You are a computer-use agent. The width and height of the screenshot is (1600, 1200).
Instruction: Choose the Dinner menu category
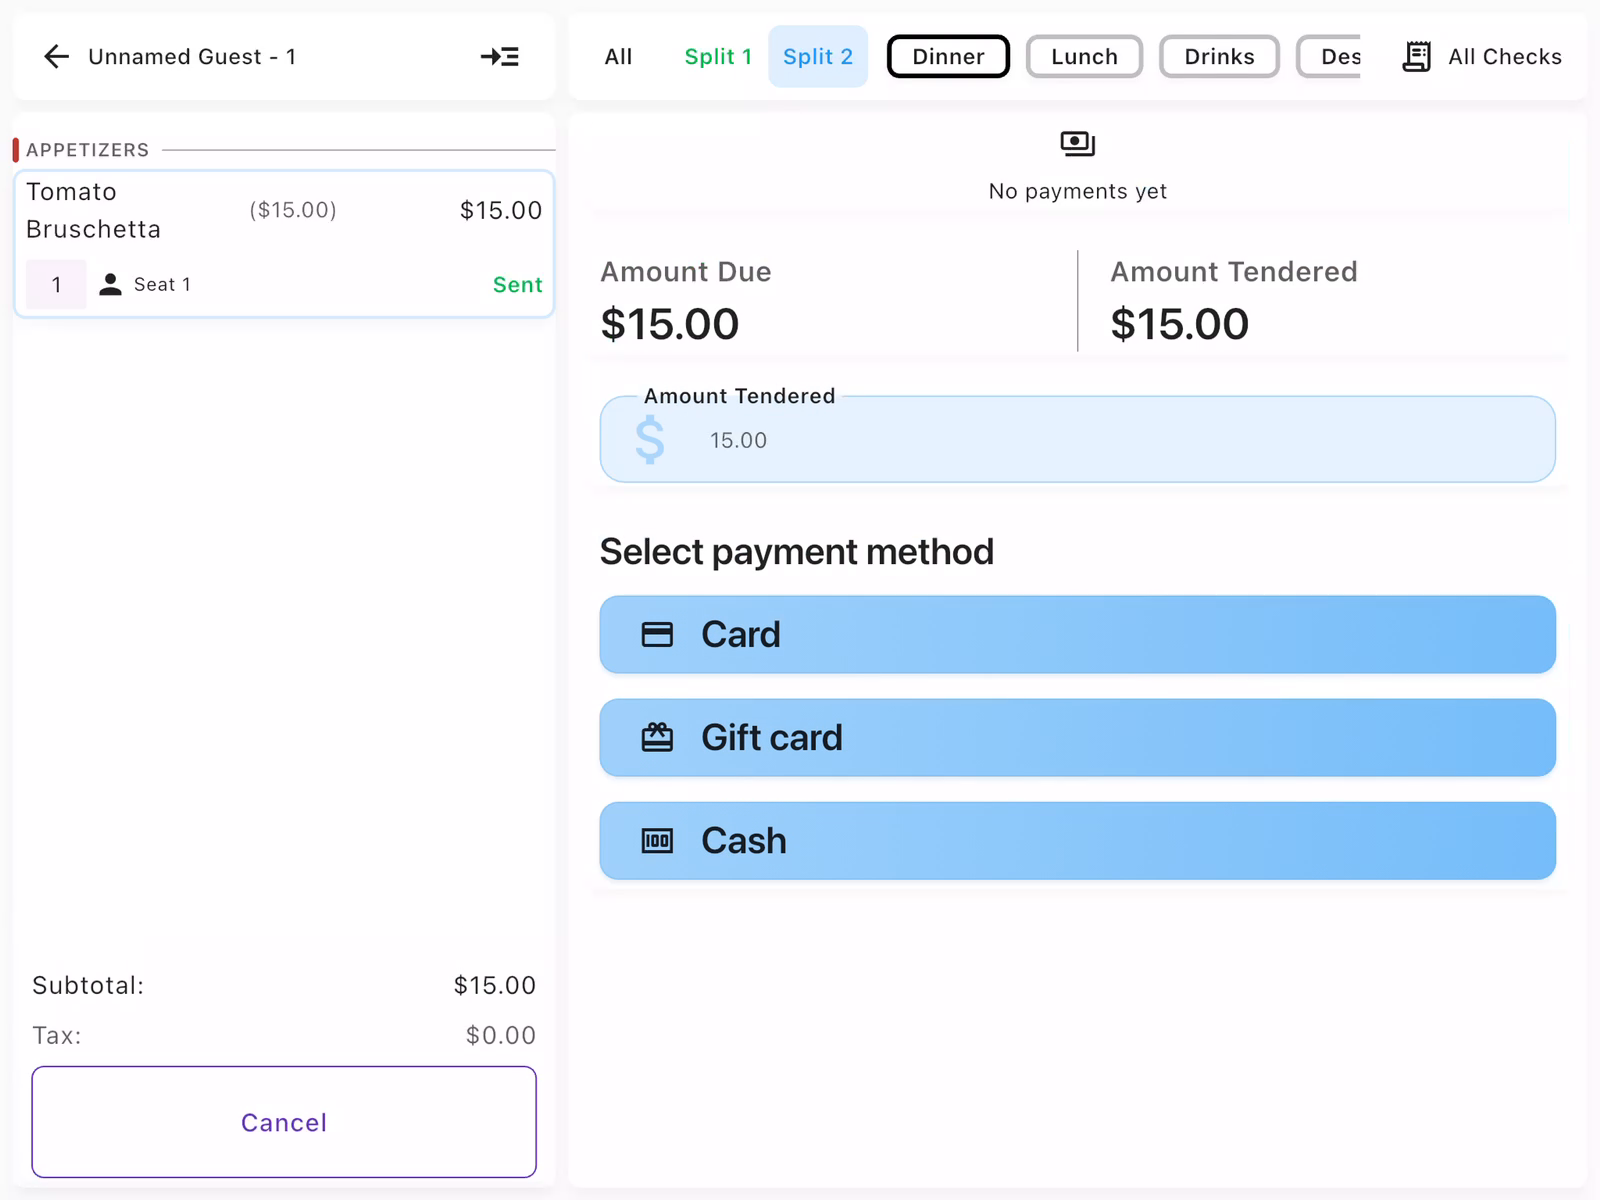click(x=947, y=57)
